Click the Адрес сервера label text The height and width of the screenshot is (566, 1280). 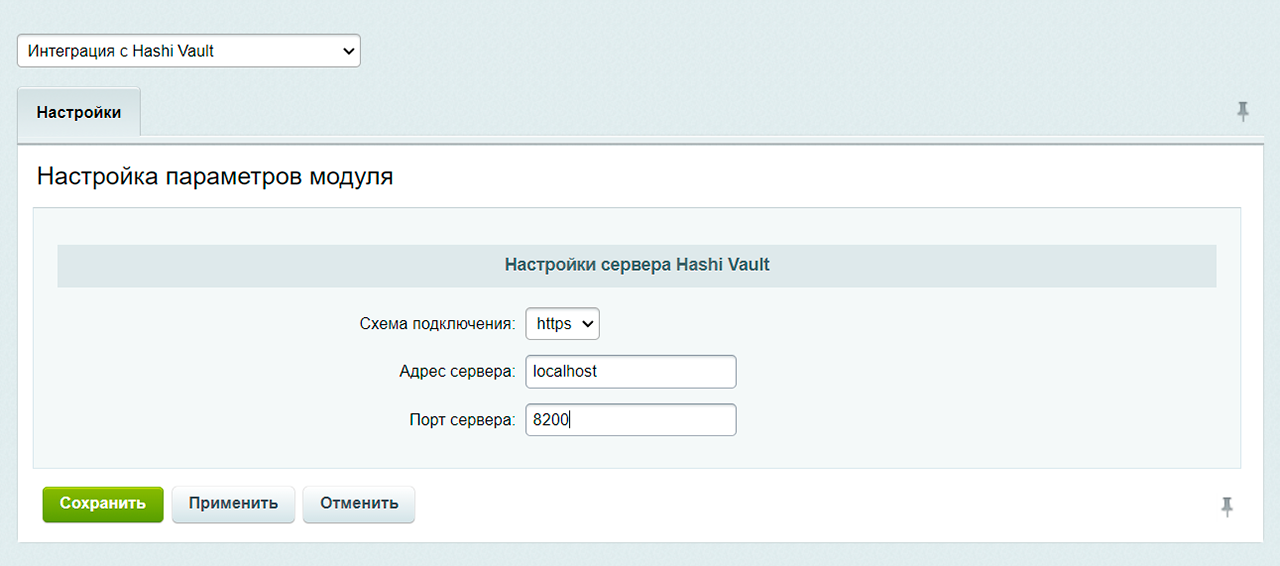tap(457, 372)
